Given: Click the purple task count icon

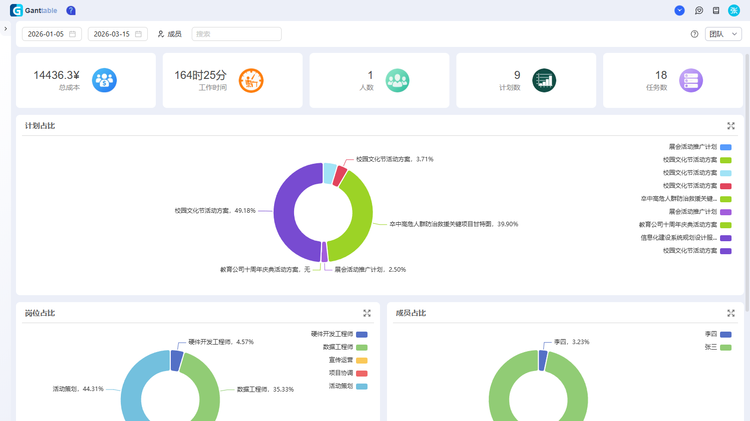Looking at the screenshot, I should click(691, 80).
